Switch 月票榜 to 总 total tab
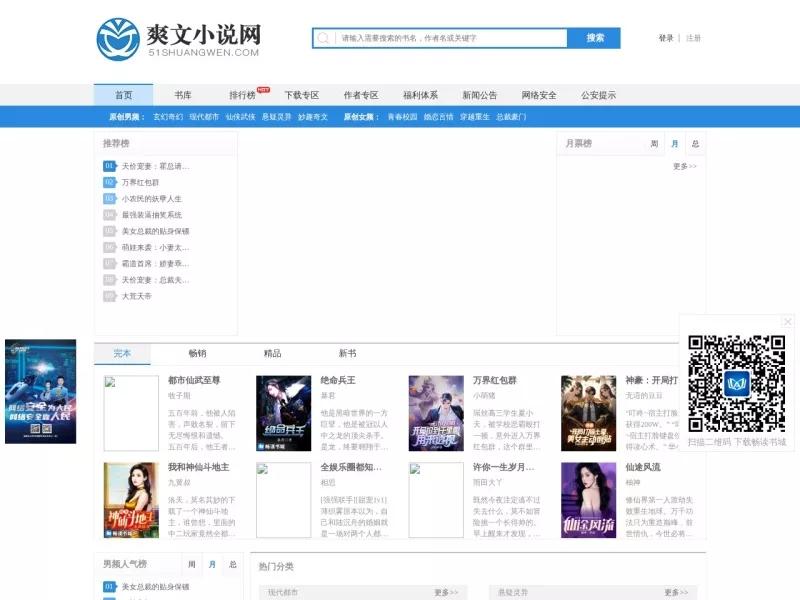The image size is (800, 600). tap(695, 144)
